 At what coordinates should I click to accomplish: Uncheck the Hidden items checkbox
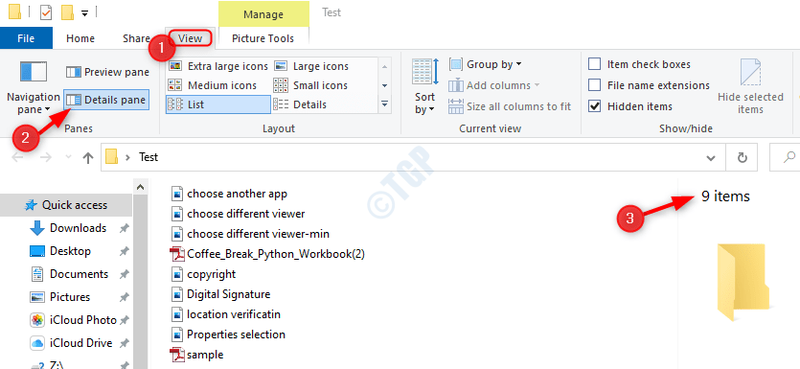pos(630,107)
